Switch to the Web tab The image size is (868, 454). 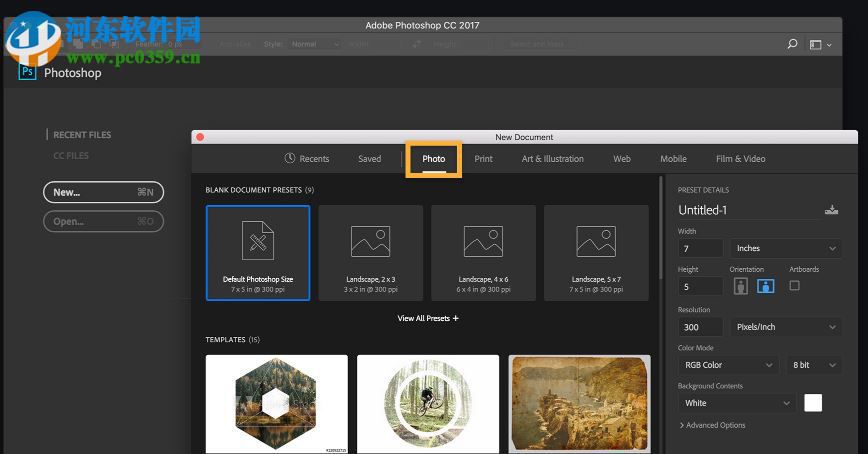point(622,158)
